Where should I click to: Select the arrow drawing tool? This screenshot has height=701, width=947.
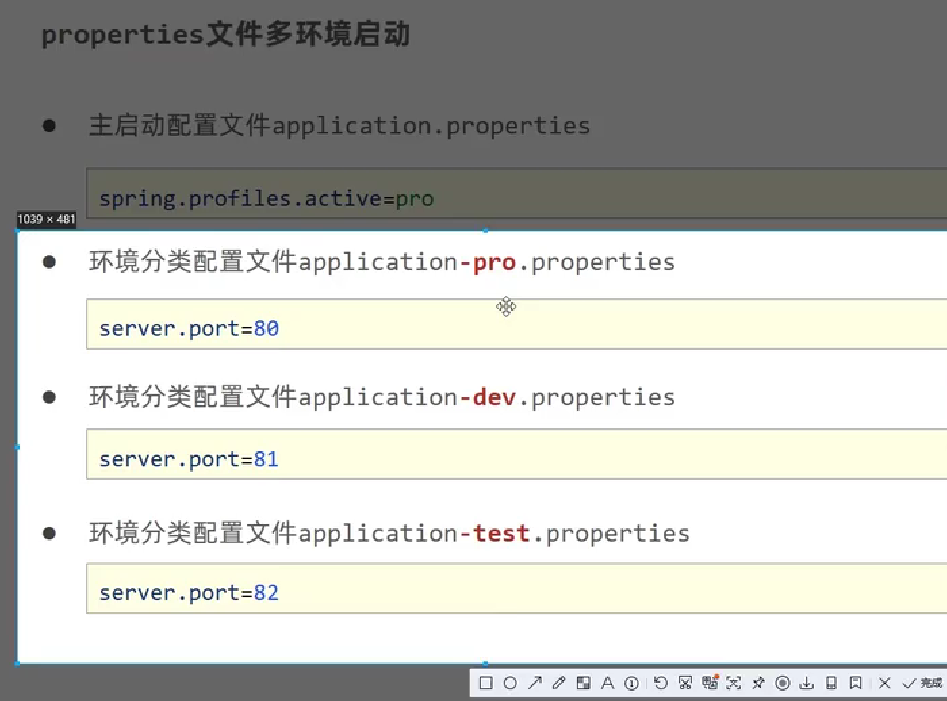click(534, 683)
